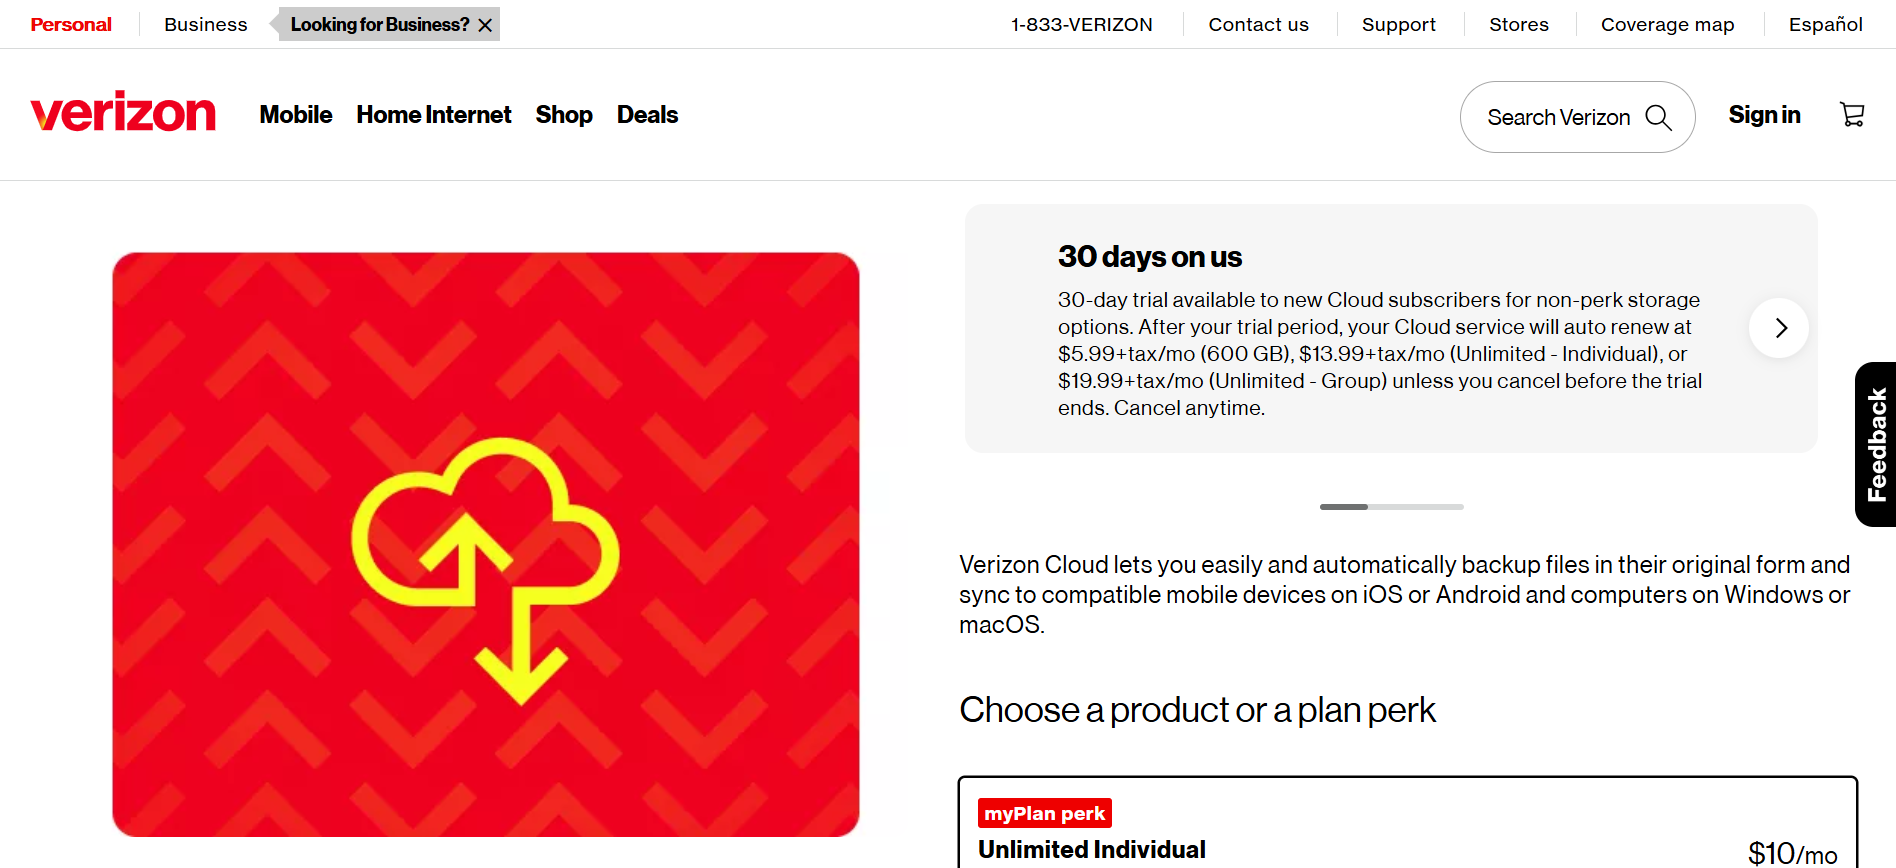1896x868 pixels.
Task: Click the search magnifier icon
Action: [x=1659, y=117]
